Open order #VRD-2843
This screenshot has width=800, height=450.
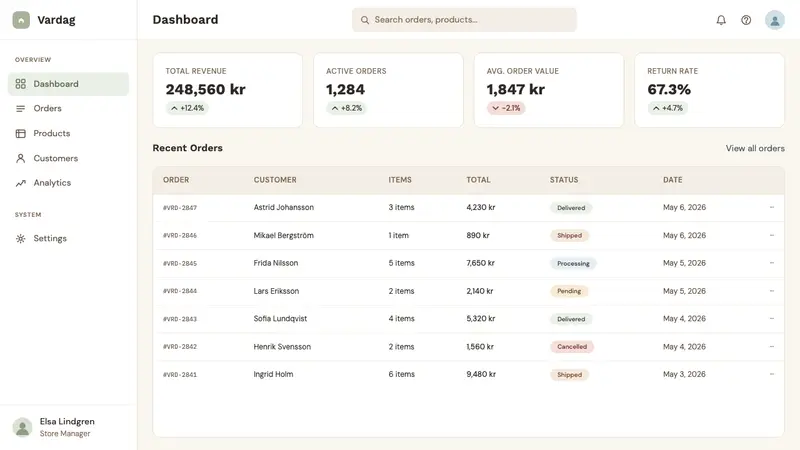180,319
